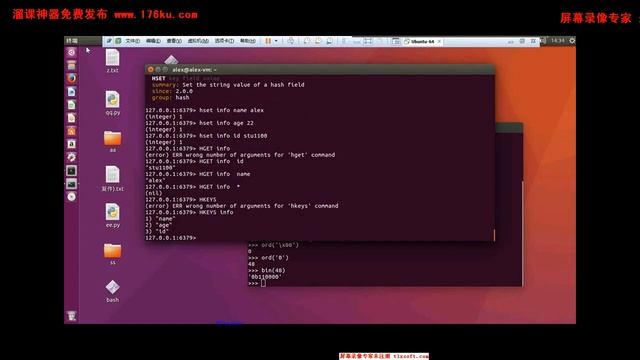Click the alex@alex-vm terminal title bar

(x=320, y=69)
